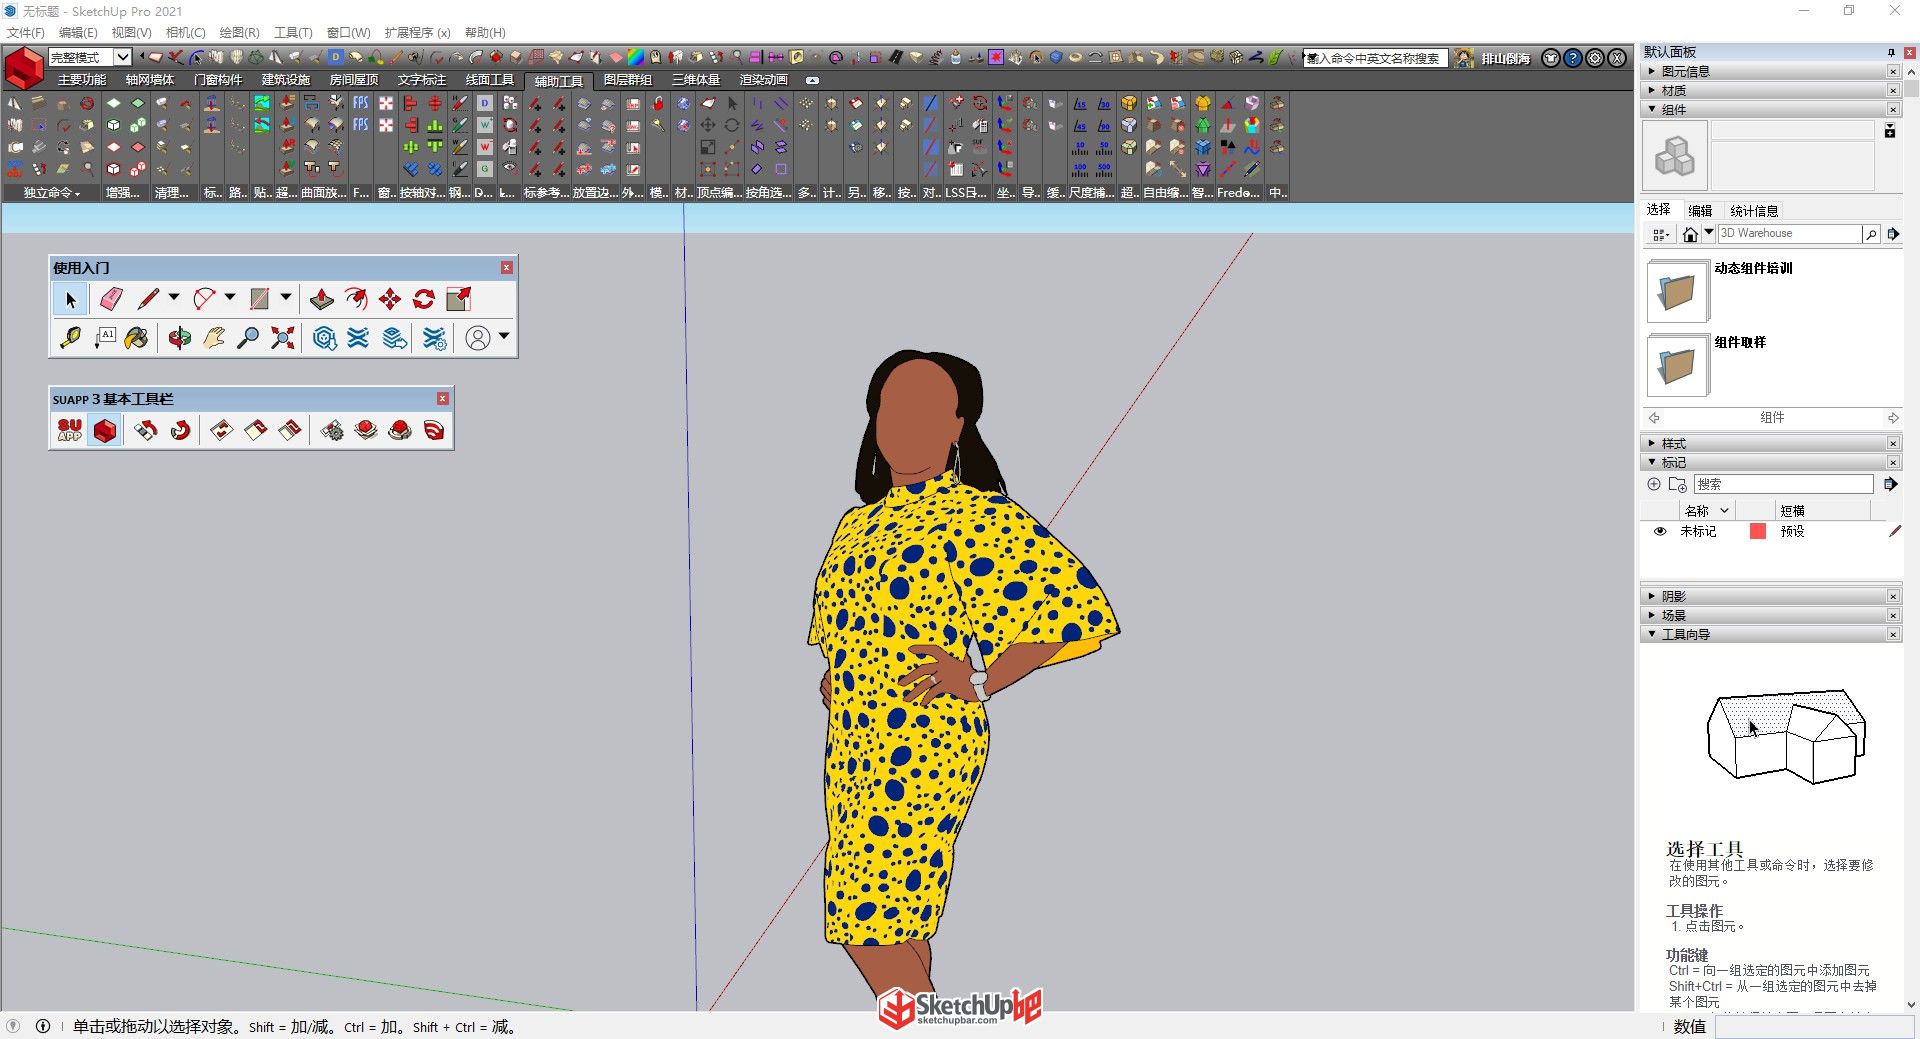This screenshot has height=1039, width=1920.
Task: Activate the Push/Pull tool
Action: pyautogui.click(x=321, y=299)
